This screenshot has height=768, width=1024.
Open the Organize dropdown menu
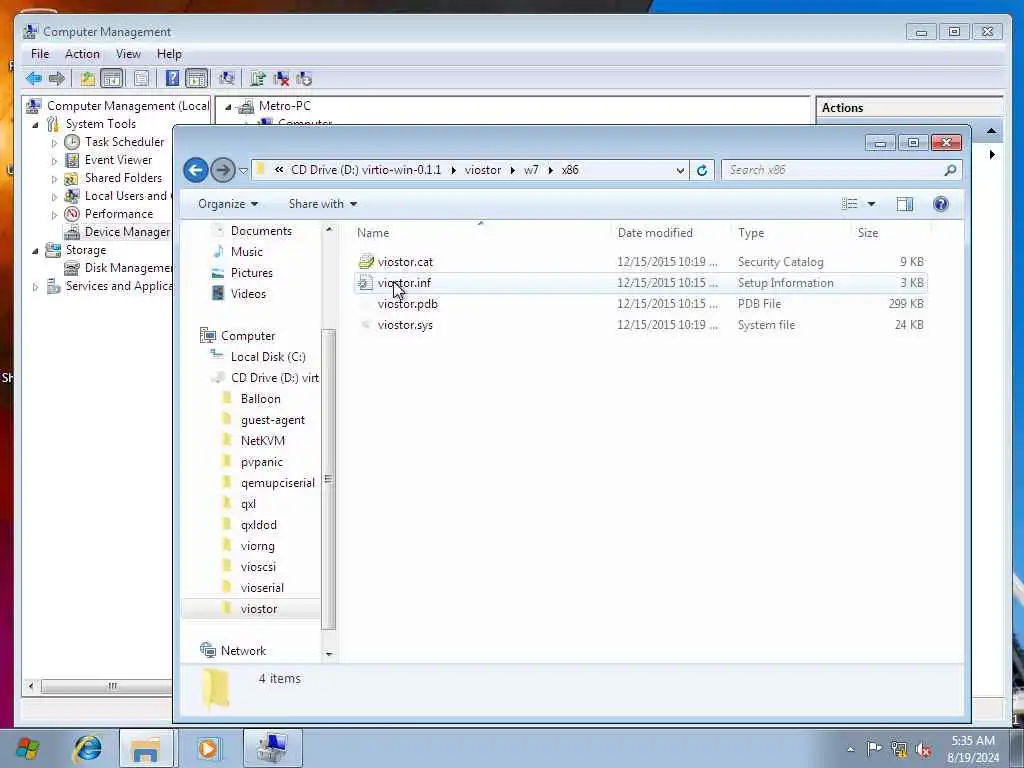point(228,204)
